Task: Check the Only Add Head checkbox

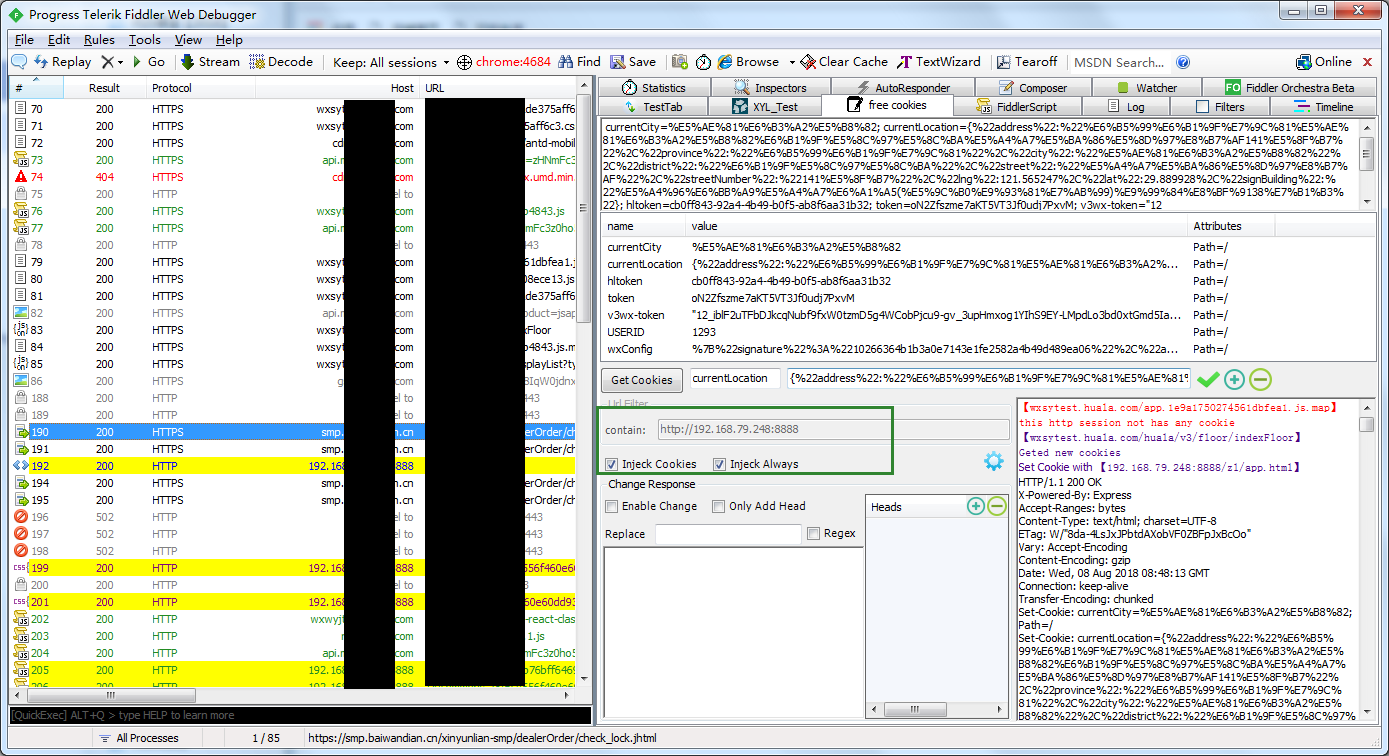Action: click(719, 506)
